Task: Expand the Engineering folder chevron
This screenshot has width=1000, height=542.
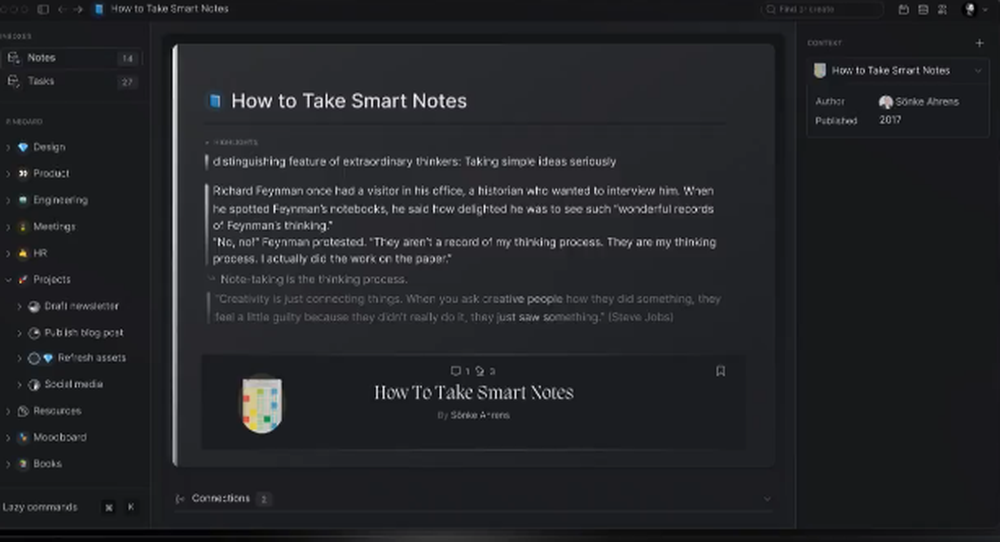Action: (8, 200)
